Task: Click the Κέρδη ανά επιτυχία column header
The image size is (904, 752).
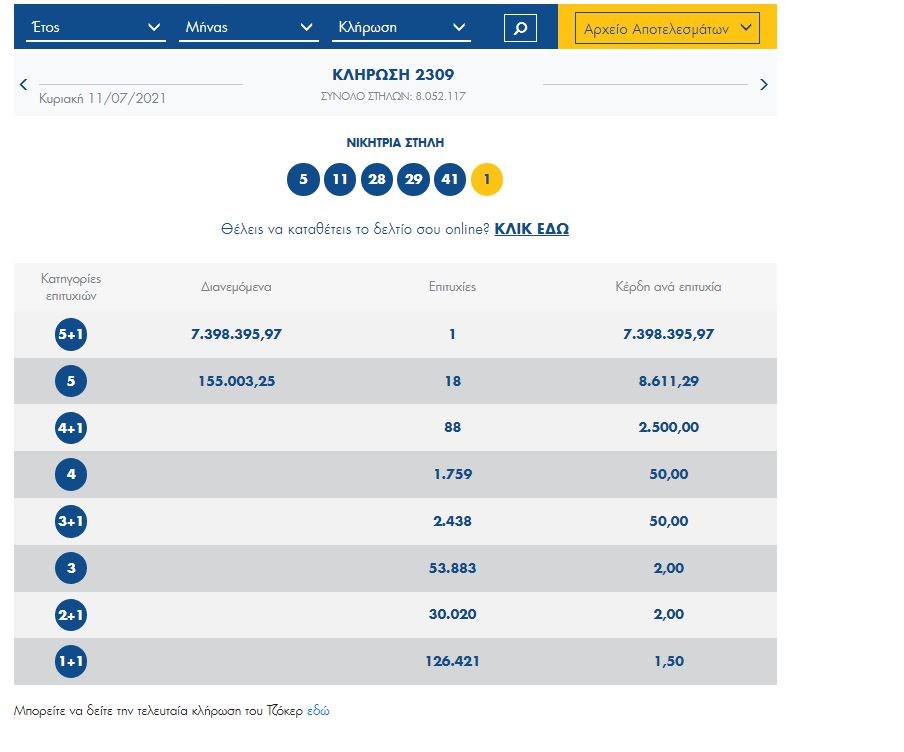Action: [668, 287]
